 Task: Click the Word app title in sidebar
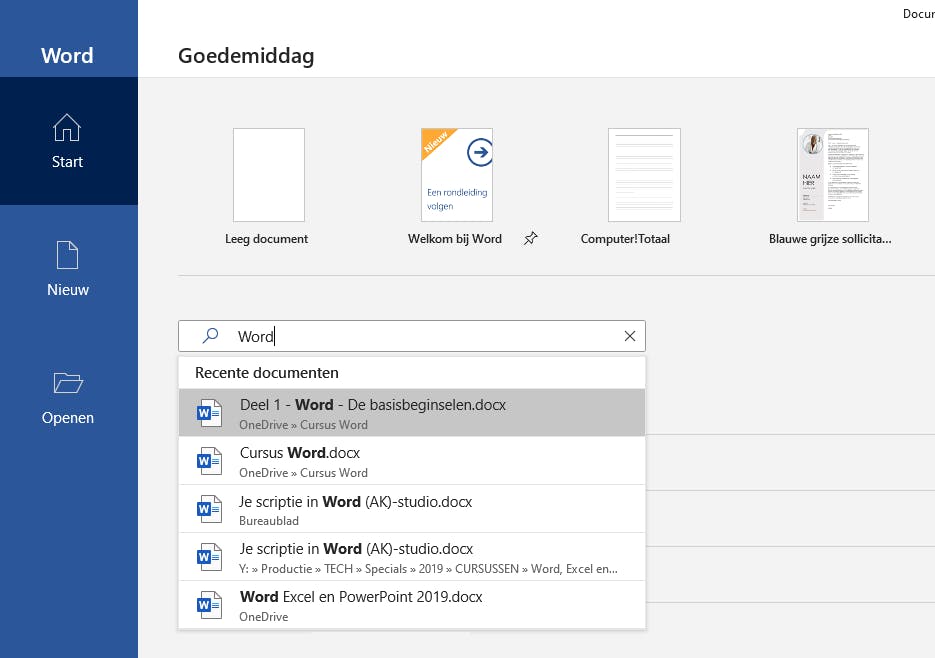67,56
